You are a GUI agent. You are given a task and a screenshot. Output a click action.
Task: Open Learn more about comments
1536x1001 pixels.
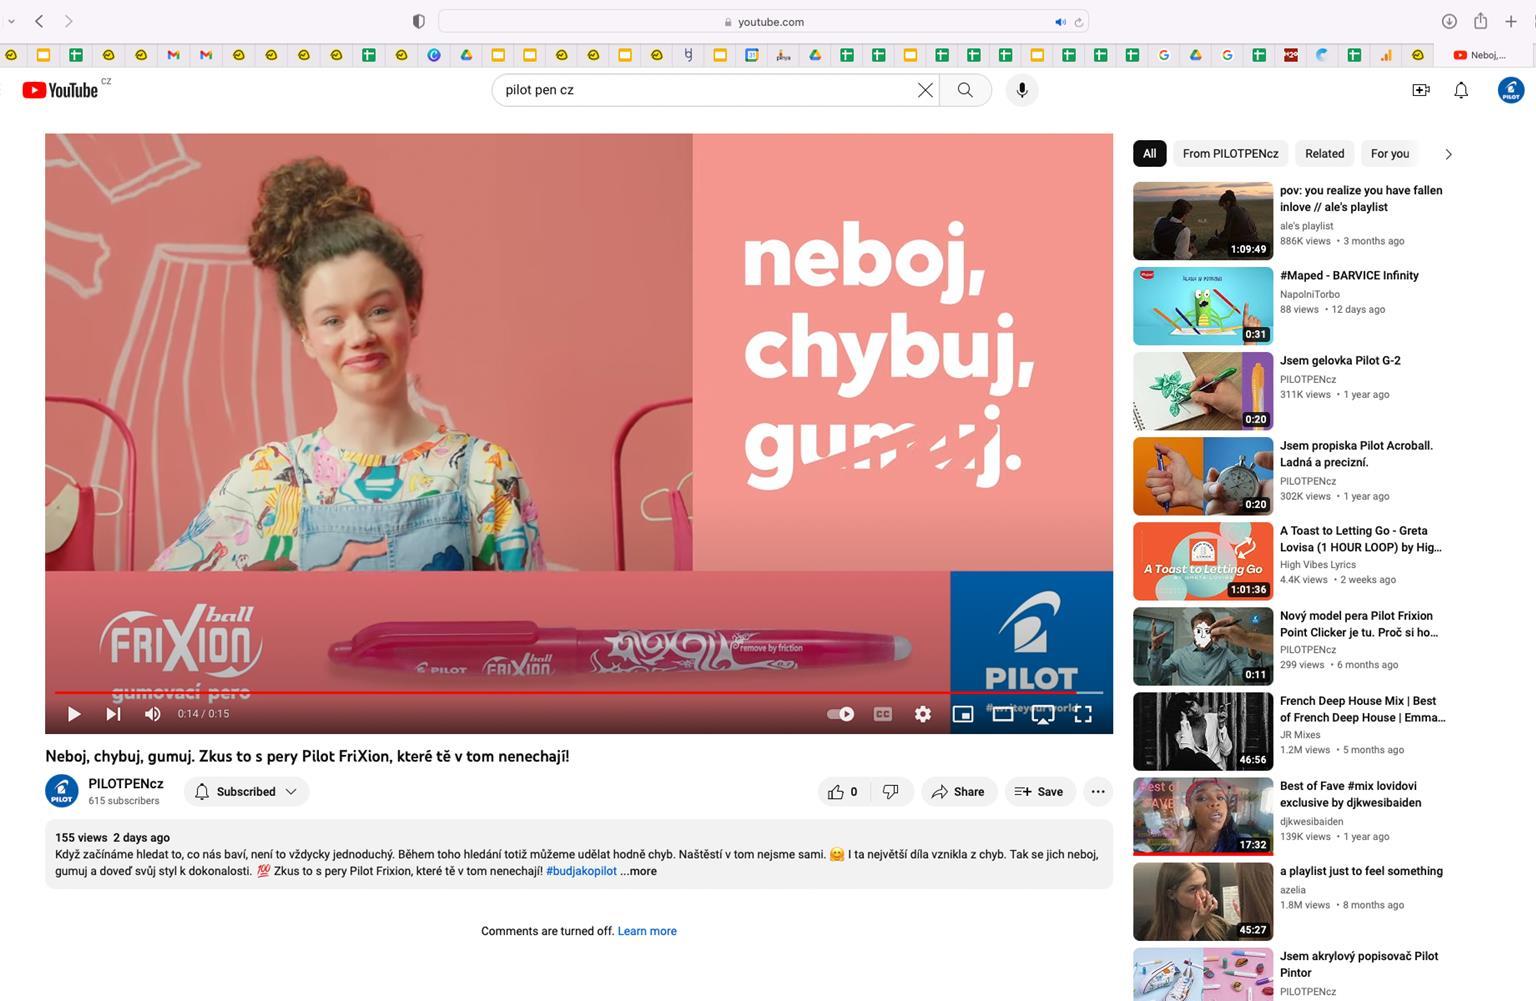tap(647, 931)
